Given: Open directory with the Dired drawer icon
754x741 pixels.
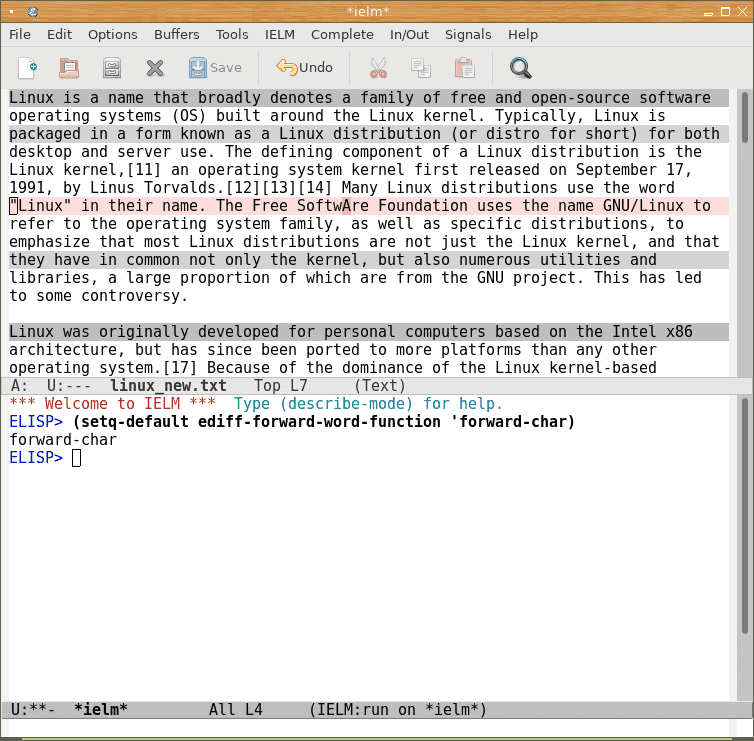Looking at the screenshot, I should (x=112, y=68).
